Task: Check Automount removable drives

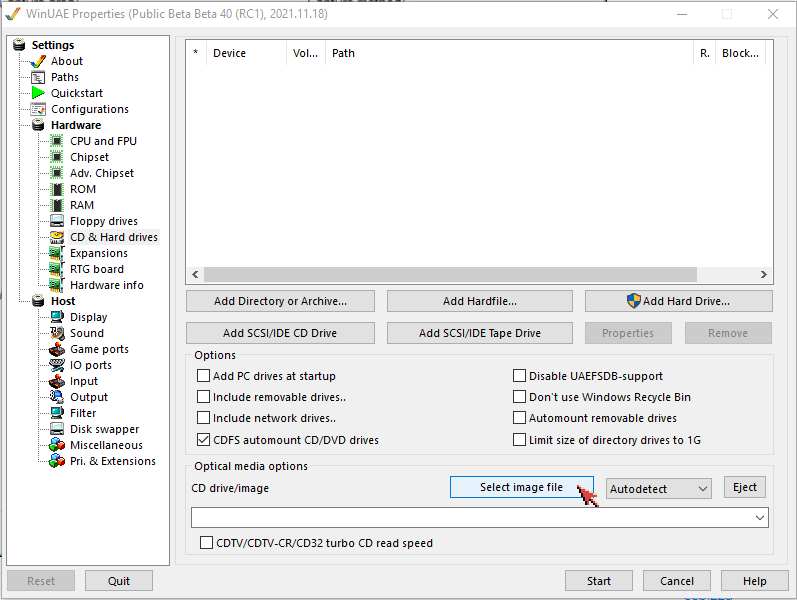Action: point(519,418)
